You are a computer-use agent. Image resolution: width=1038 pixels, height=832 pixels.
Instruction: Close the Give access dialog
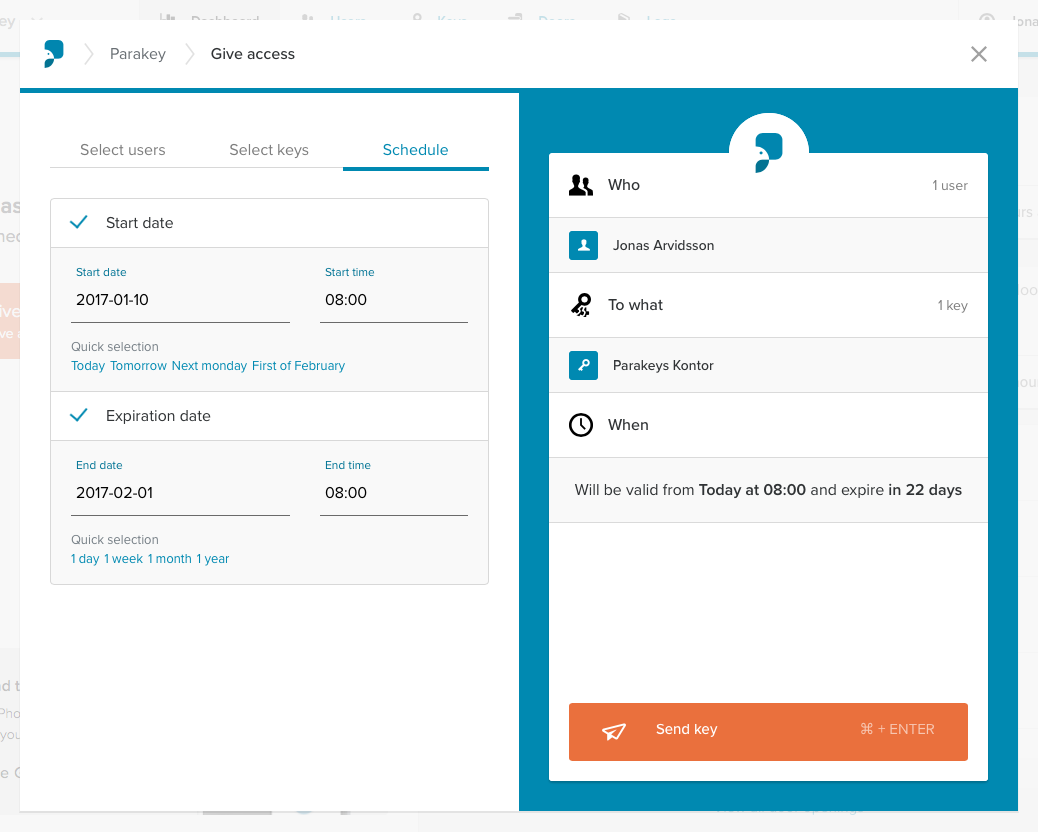pyautogui.click(x=978, y=54)
